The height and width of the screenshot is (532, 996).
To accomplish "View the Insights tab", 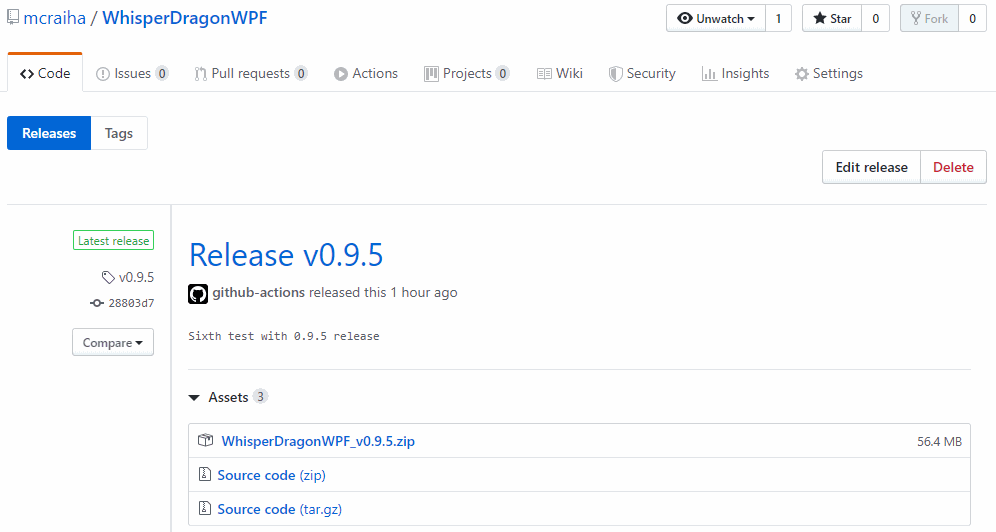I will 736,73.
